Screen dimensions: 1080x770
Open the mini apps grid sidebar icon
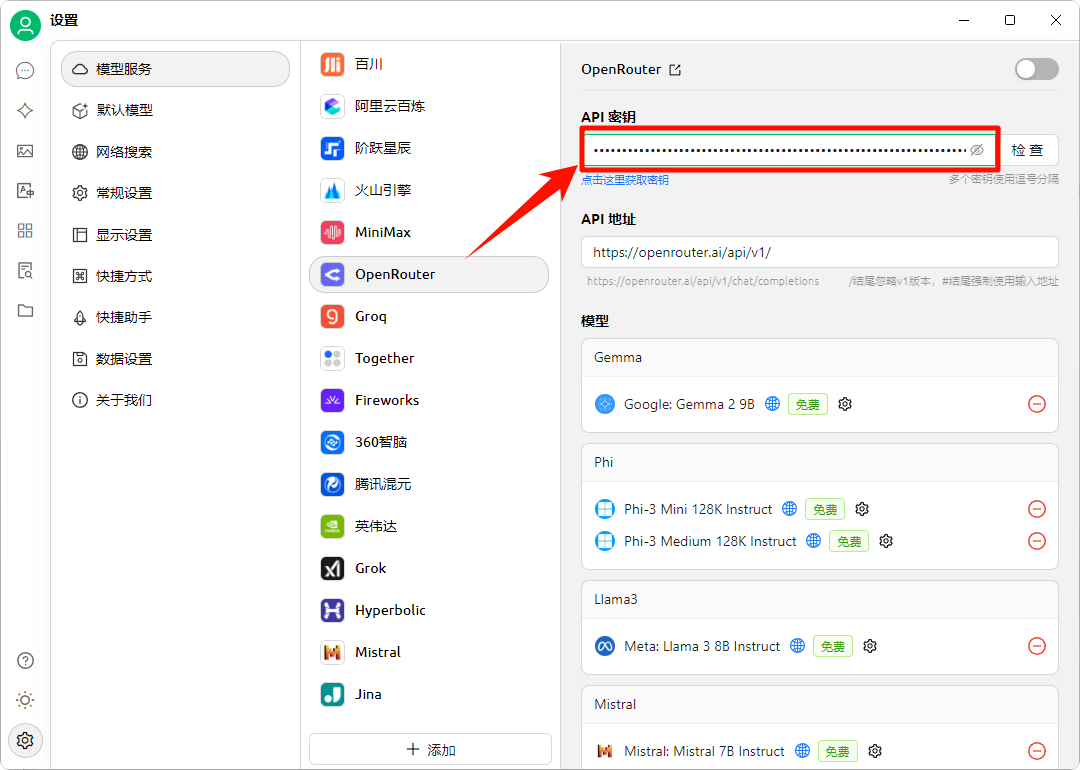[25, 231]
